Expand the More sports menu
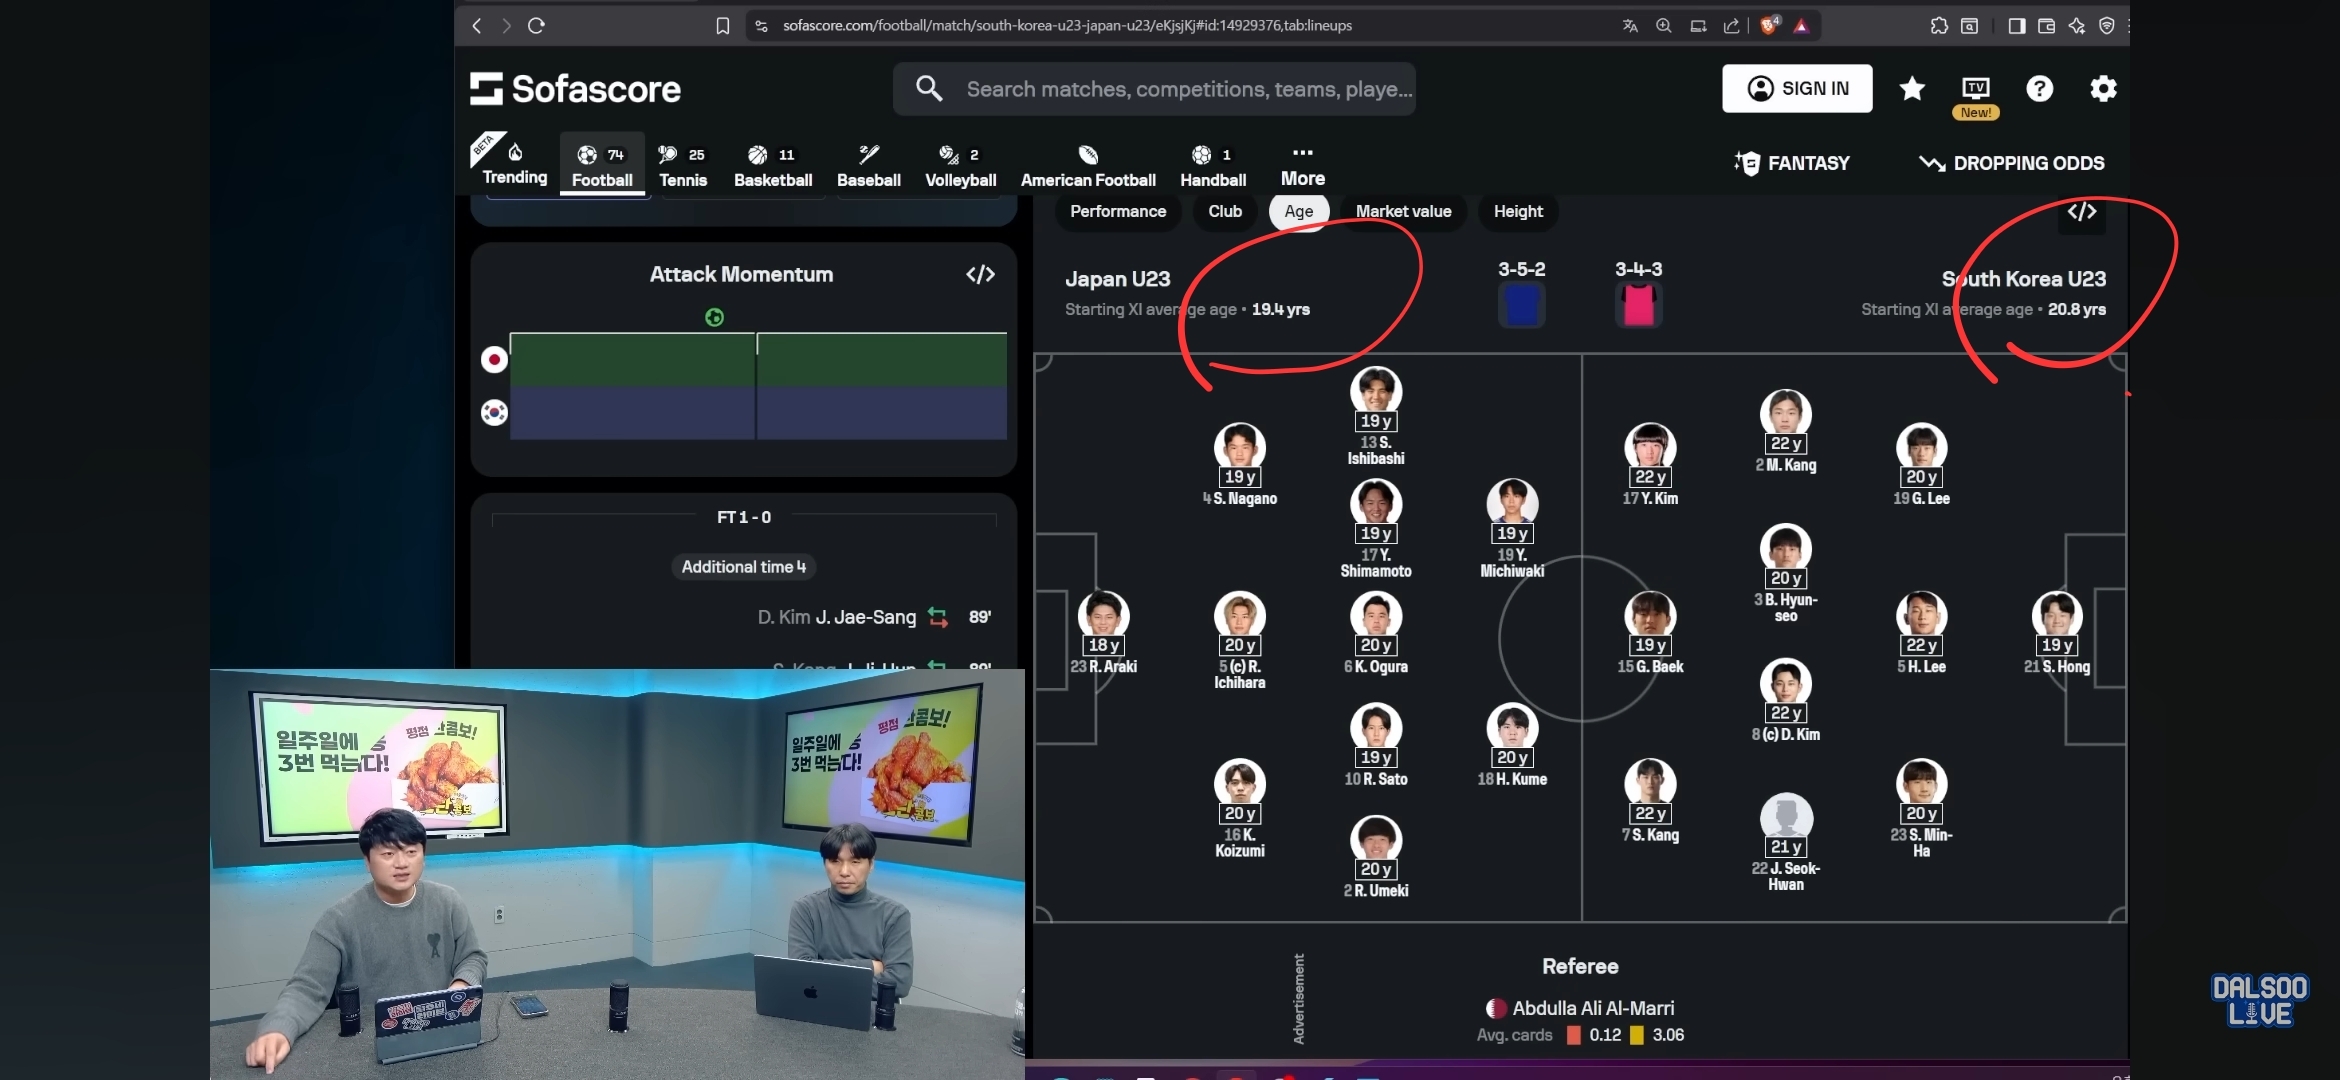 pyautogui.click(x=1302, y=165)
